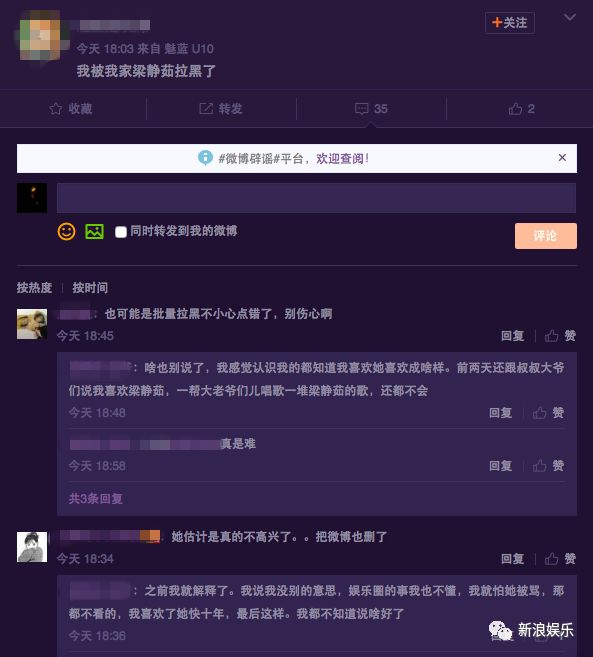Sort comments by 按热度
The height and width of the screenshot is (657, 593).
[x=34, y=287]
